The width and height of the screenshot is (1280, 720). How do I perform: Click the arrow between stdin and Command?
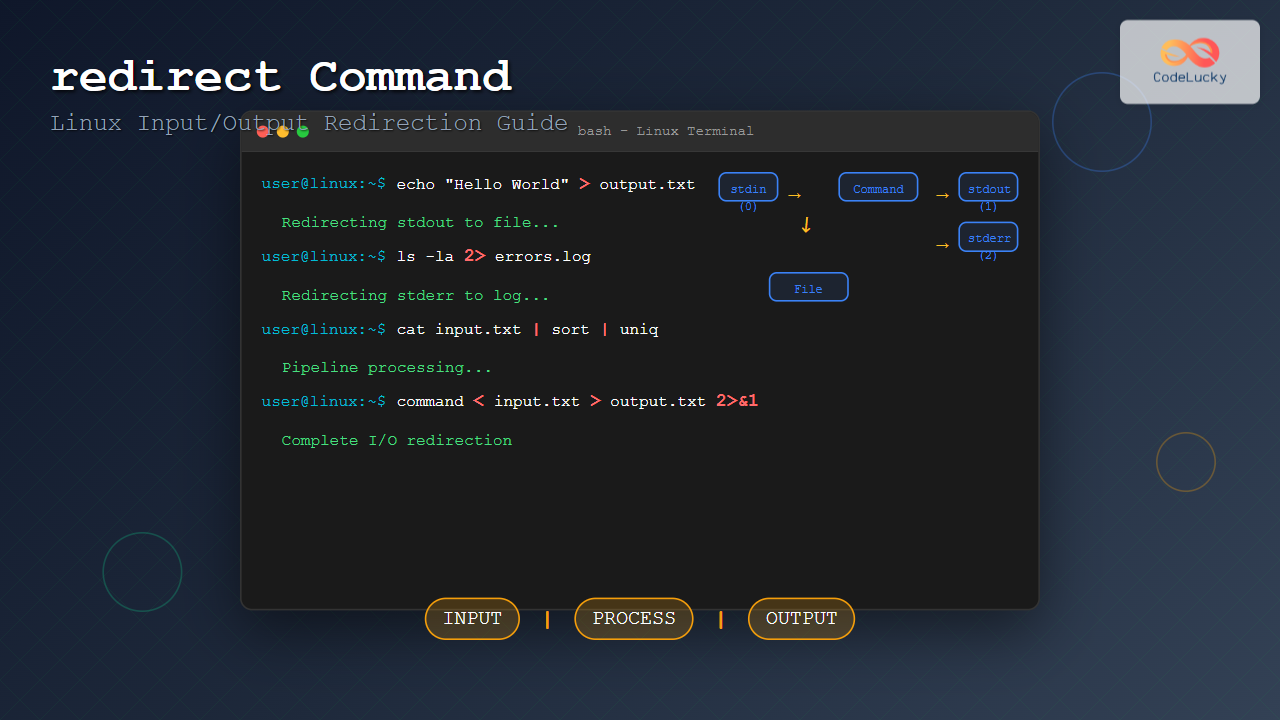pyautogui.click(x=794, y=196)
